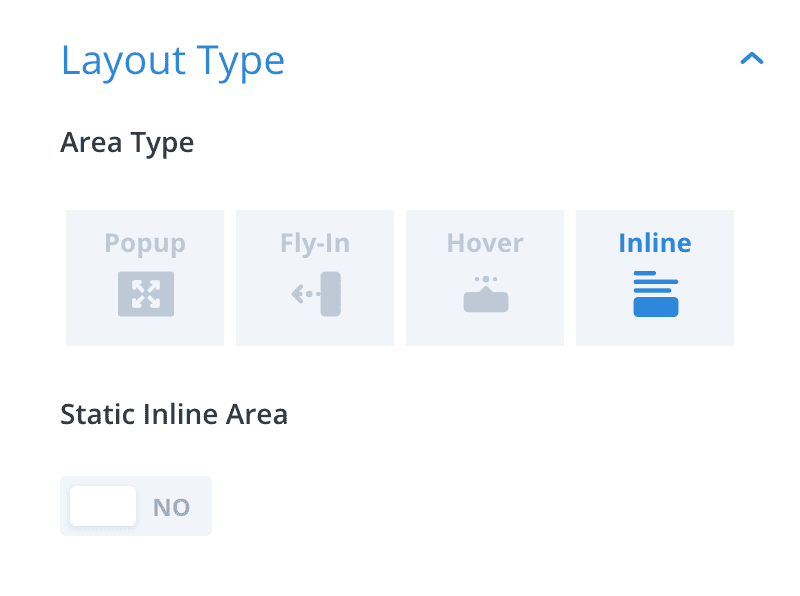Click the tall rounded panel in Fly-In icon

tap(331, 294)
